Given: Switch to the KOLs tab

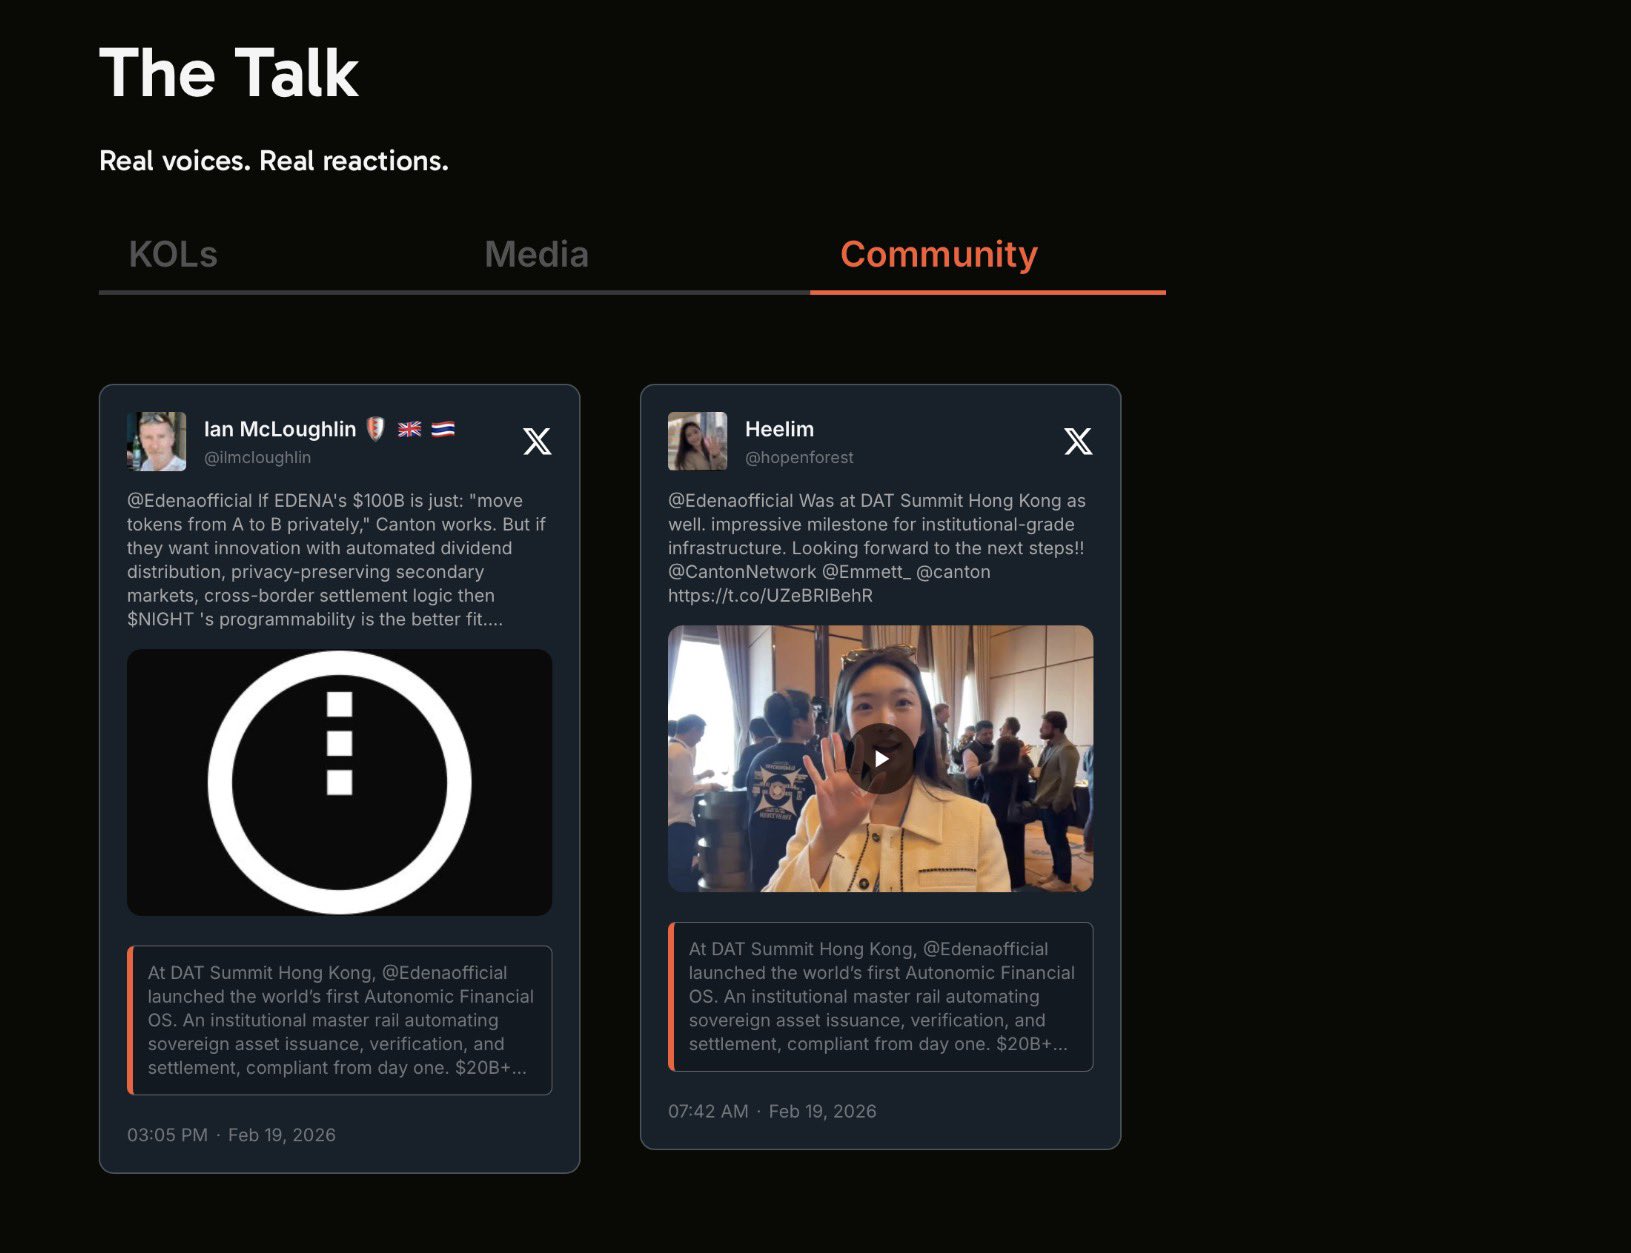Looking at the screenshot, I should coord(173,254).
